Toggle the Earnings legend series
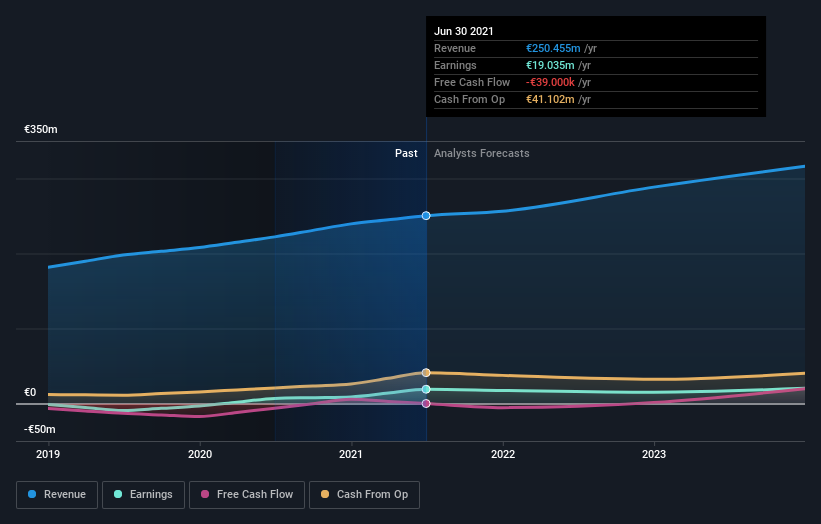 coord(143,495)
